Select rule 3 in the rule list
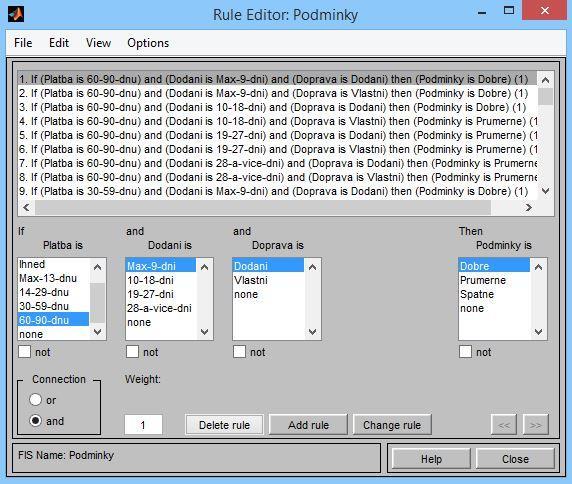572x484 pixels. click(x=278, y=107)
